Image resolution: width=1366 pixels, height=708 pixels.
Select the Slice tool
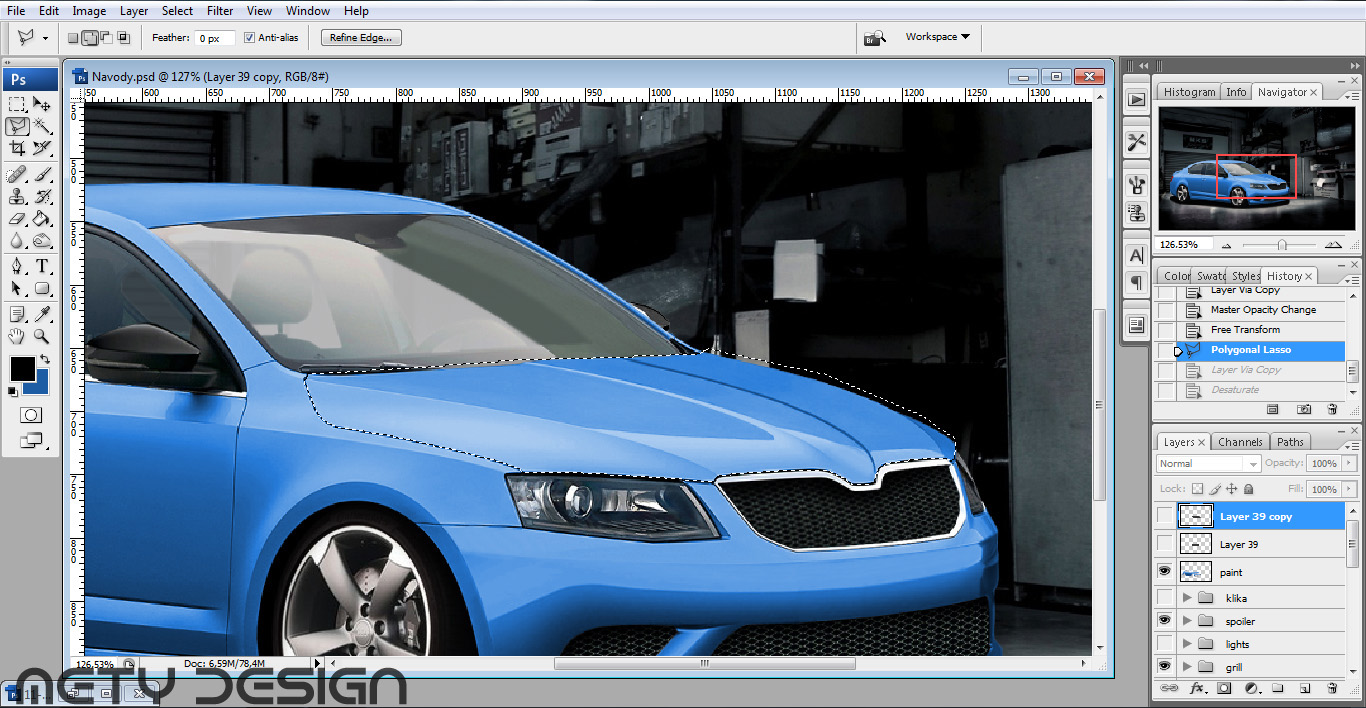(x=42, y=148)
